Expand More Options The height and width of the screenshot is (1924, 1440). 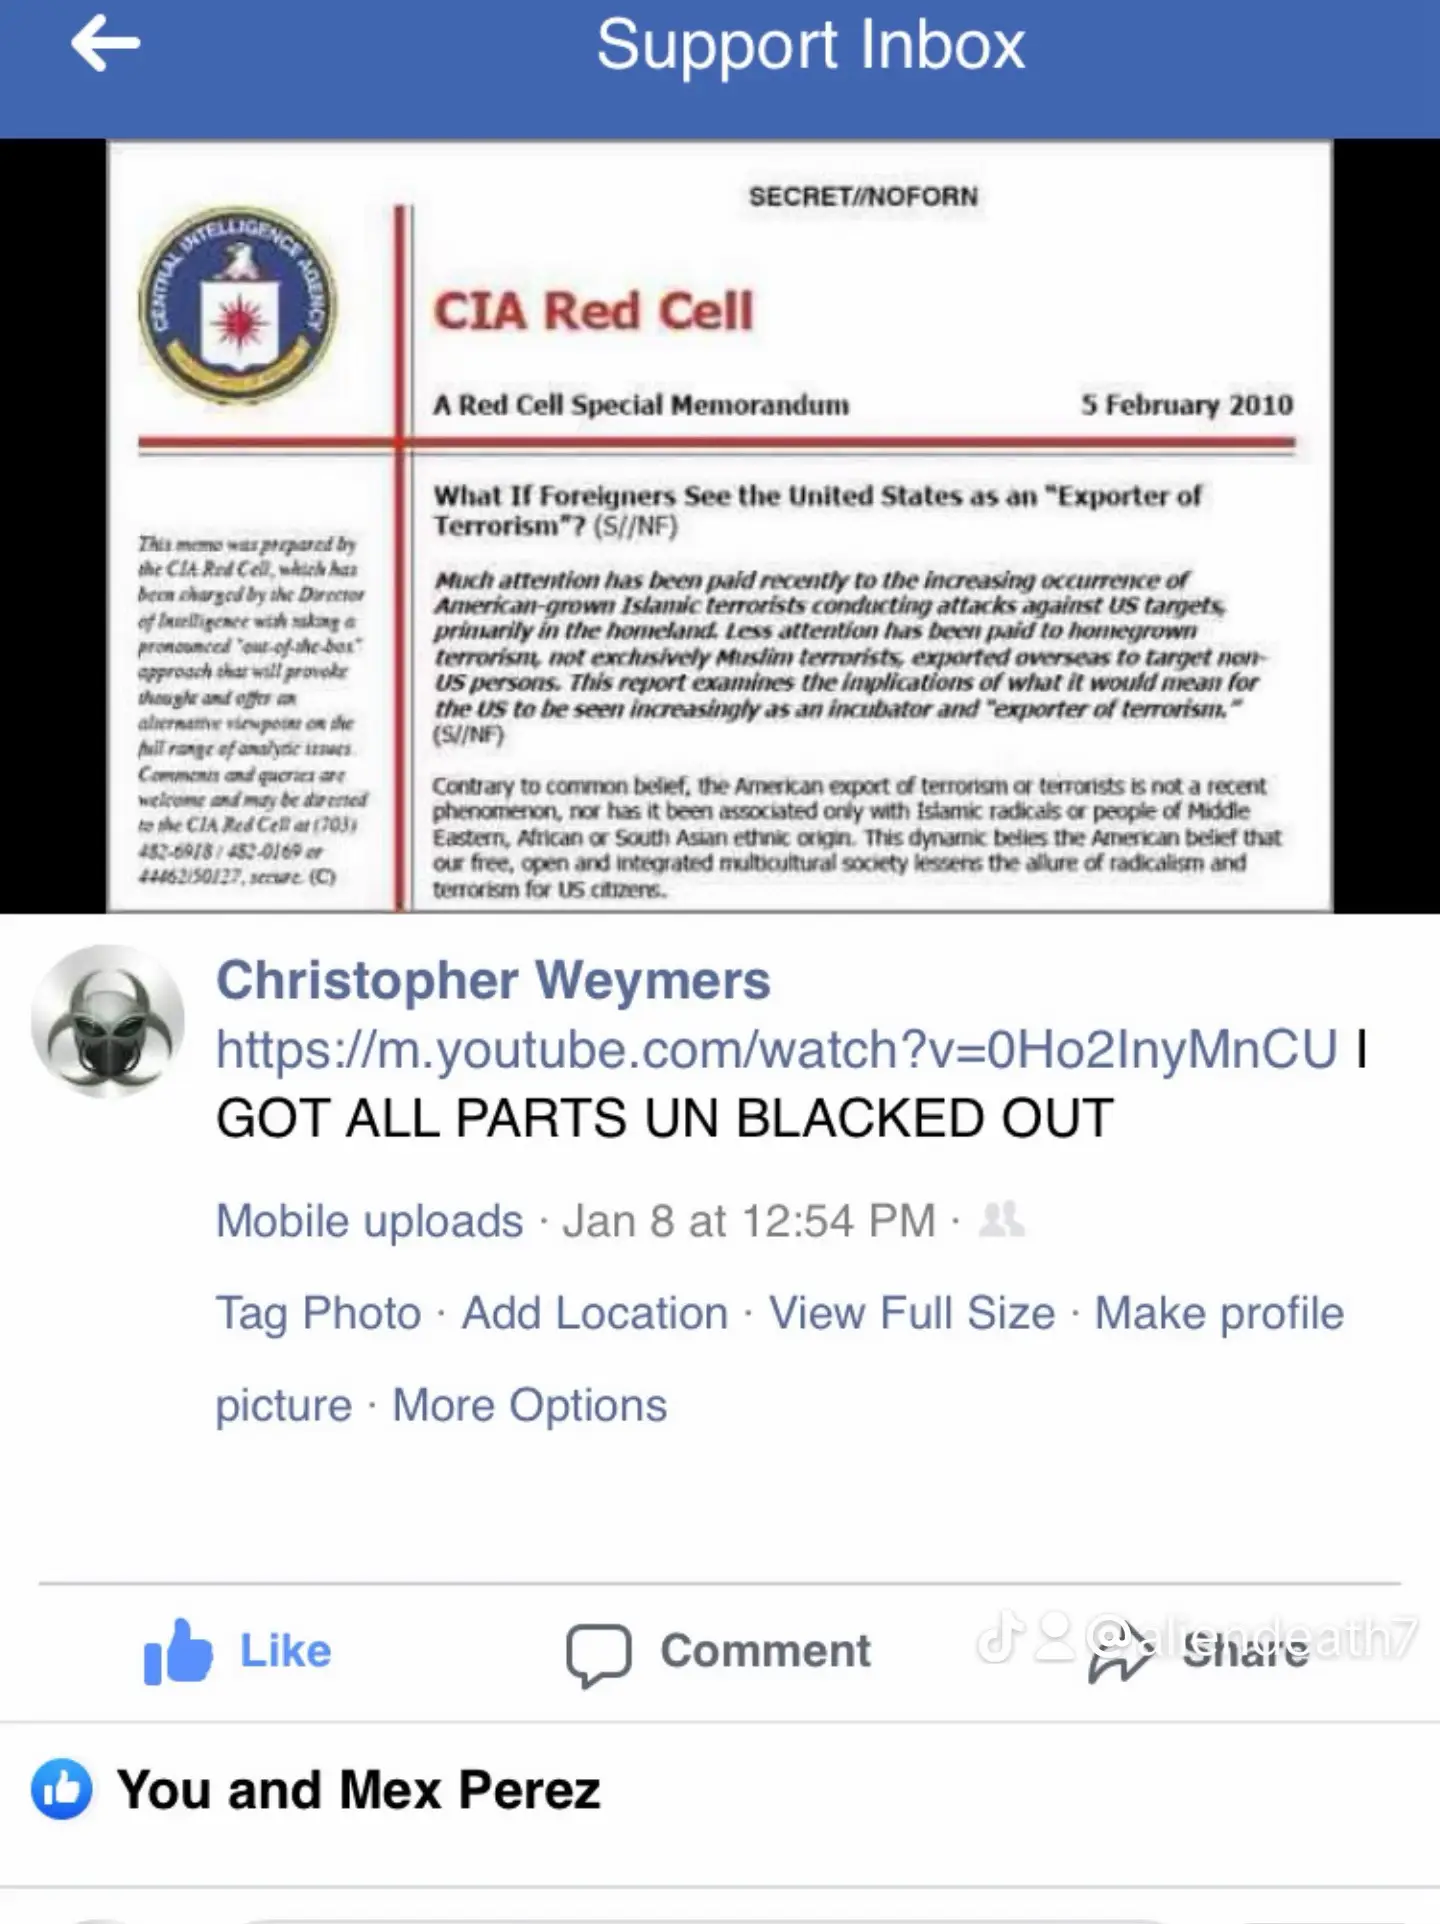click(x=529, y=1405)
